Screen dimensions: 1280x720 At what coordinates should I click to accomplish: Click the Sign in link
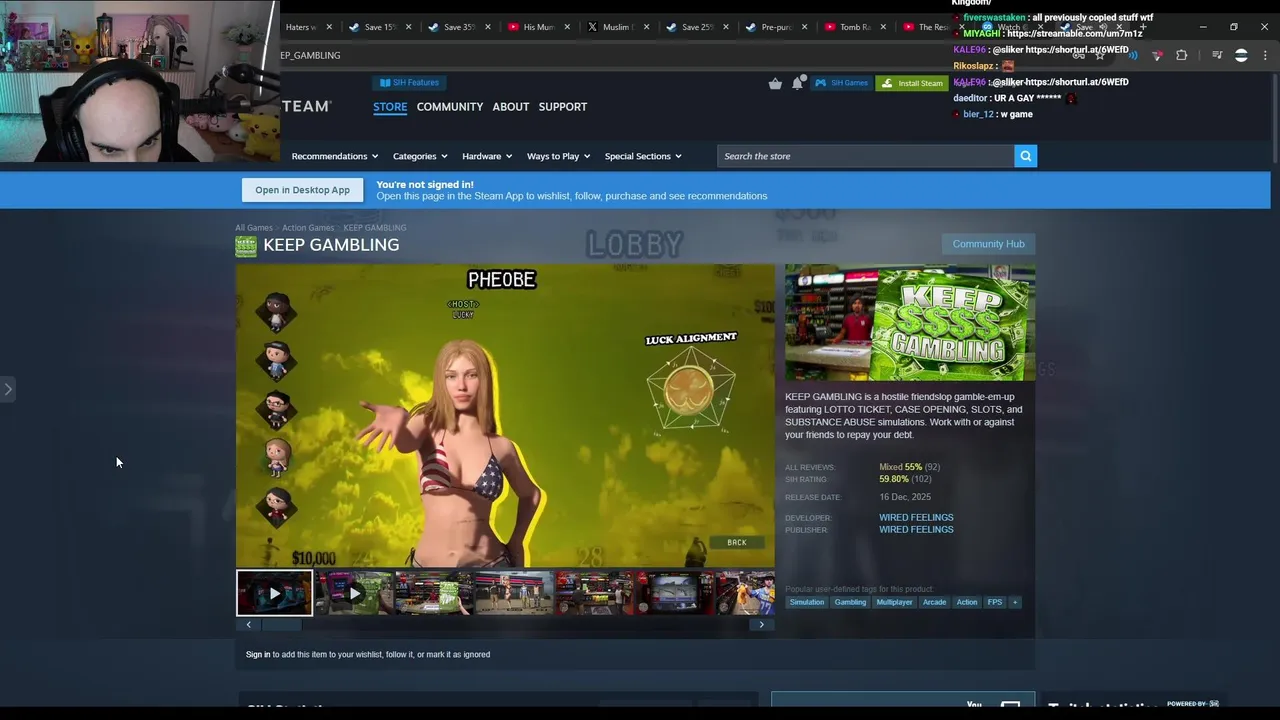click(x=258, y=655)
